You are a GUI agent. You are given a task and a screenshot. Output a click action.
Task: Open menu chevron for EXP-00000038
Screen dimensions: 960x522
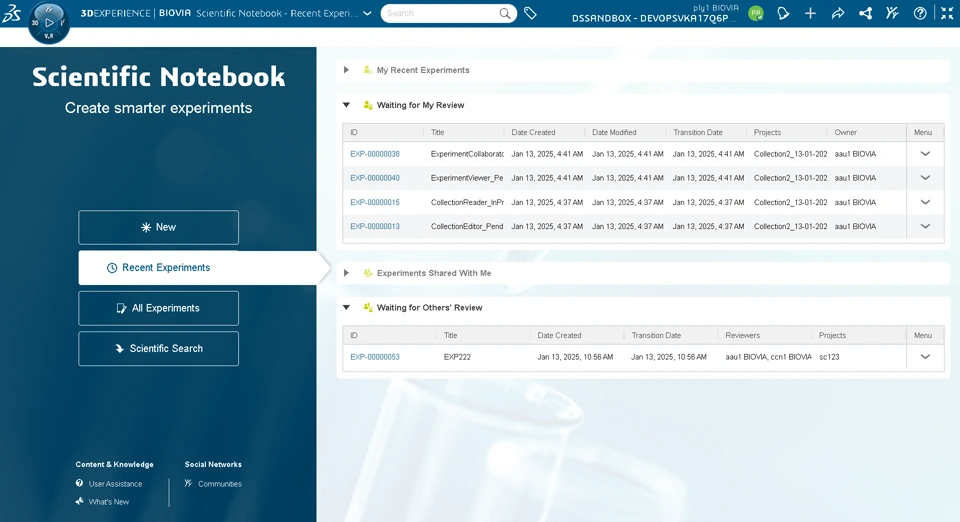[x=925, y=154]
